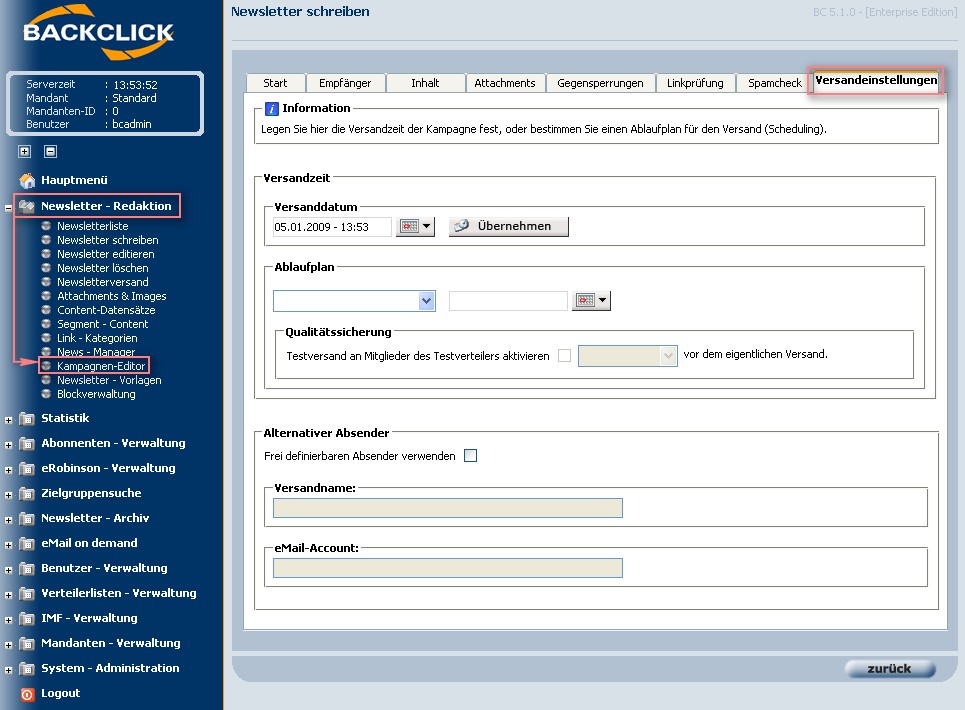The height and width of the screenshot is (710, 965).
Task: Click the Benutzer - Verwaltung folder icon
Action: 26,568
